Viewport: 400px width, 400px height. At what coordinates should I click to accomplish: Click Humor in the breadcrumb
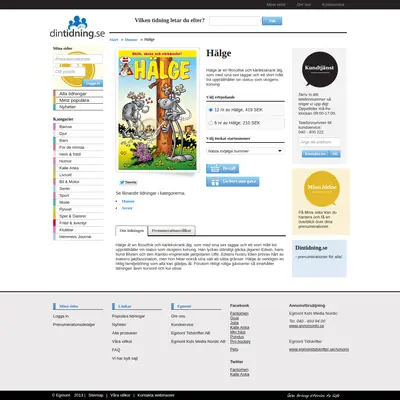[x=131, y=40]
